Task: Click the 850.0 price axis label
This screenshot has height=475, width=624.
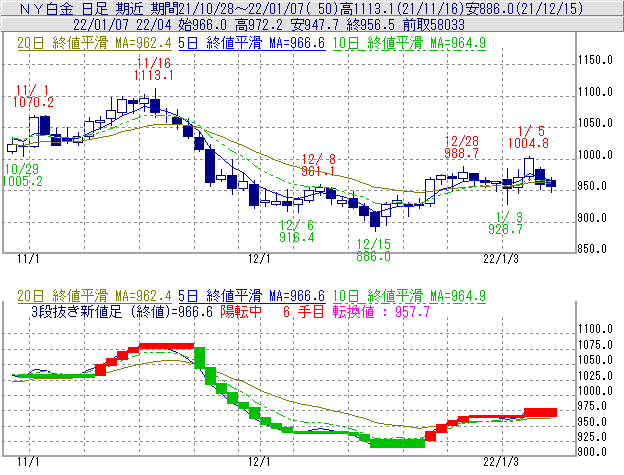Action: tap(592, 249)
